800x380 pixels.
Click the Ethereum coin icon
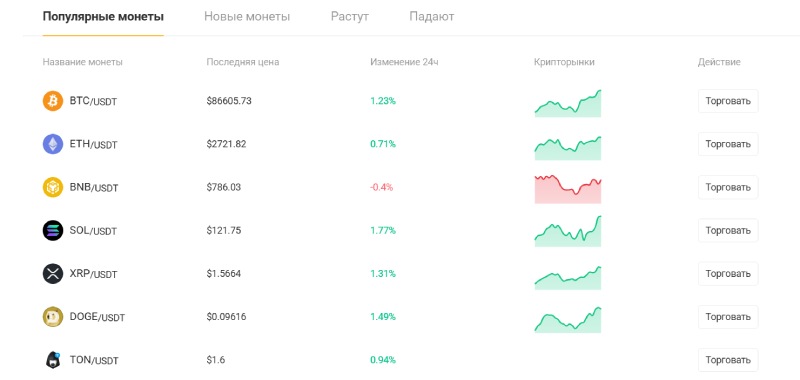[53, 144]
